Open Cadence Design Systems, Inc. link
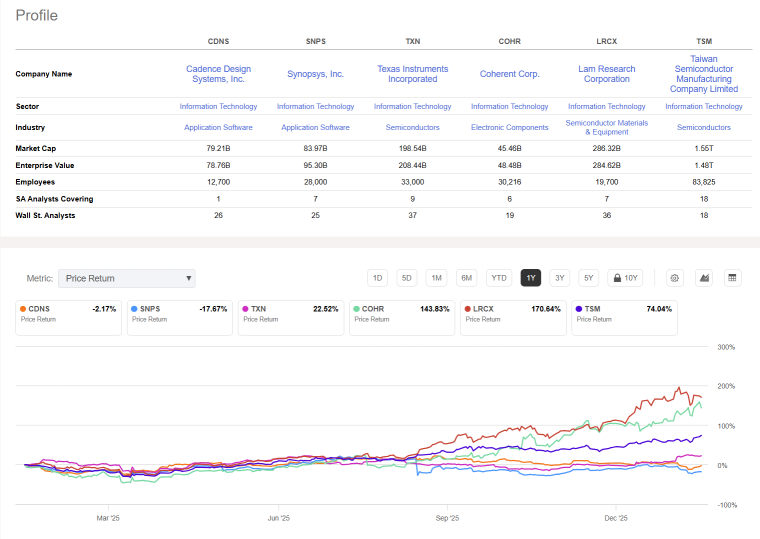The height and width of the screenshot is (539, 760). 219,74
